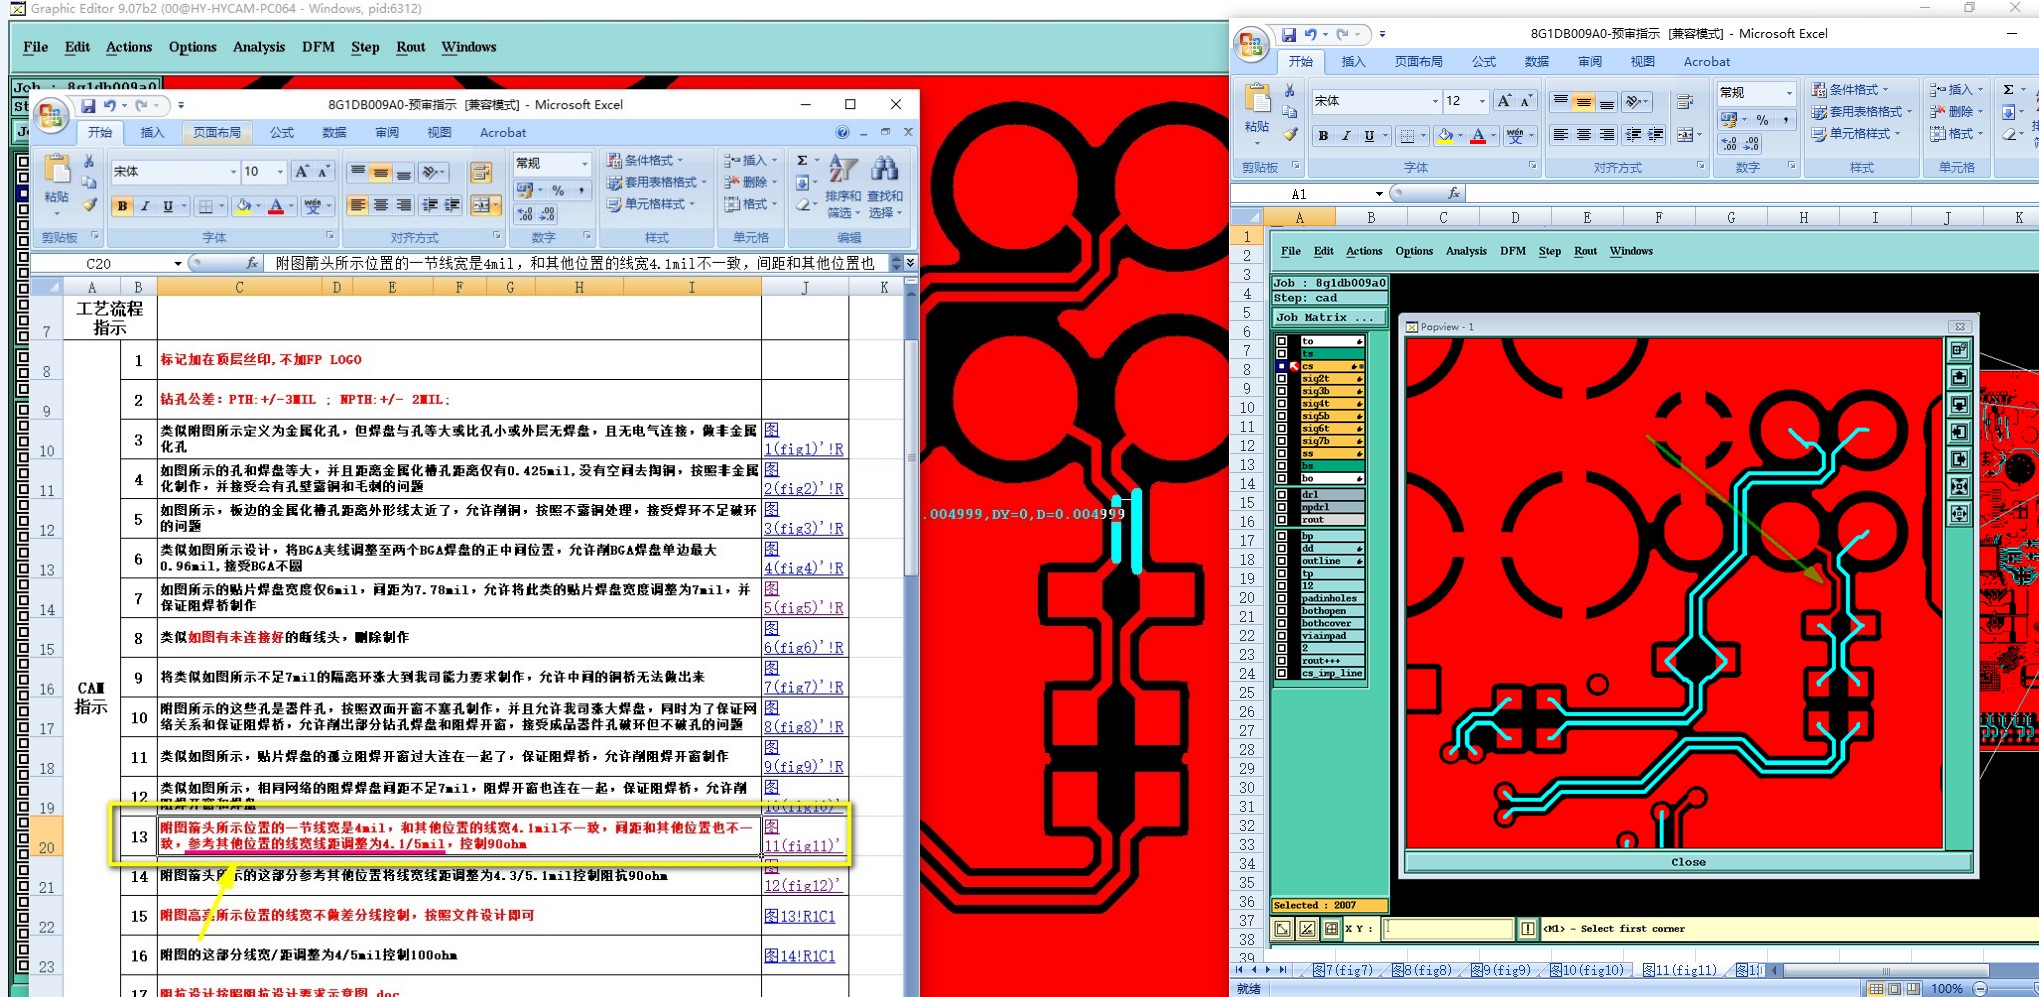The height and width of the screenshot is (997, 2039).
Task: Open number format 常规 dropdown in left Excel
Action: click(584, 163)
